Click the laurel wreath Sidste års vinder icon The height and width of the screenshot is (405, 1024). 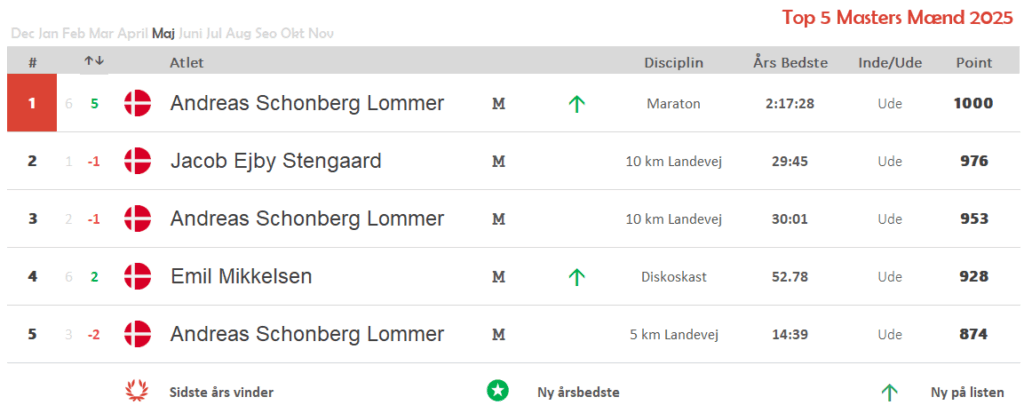(x=136, y=392)
